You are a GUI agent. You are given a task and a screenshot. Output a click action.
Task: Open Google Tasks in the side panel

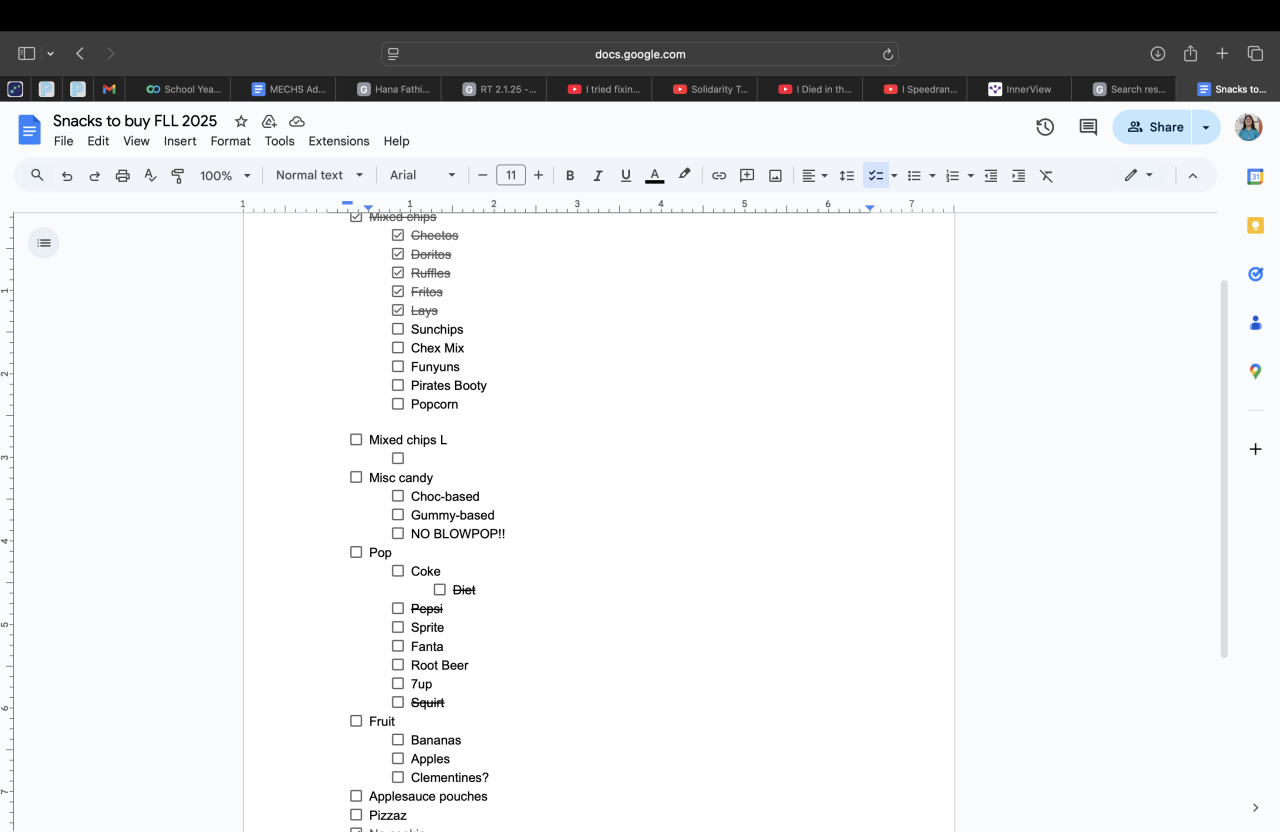(1255, 274)
